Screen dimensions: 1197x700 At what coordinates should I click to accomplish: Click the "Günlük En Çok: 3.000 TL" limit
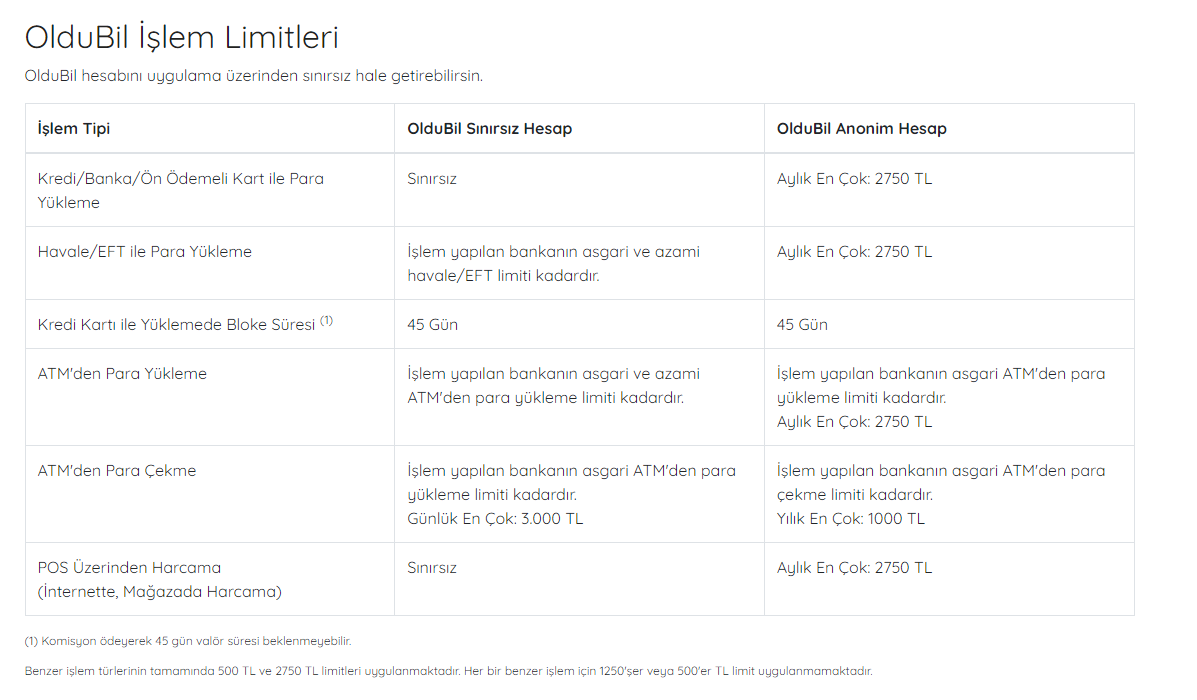point(494,519)
